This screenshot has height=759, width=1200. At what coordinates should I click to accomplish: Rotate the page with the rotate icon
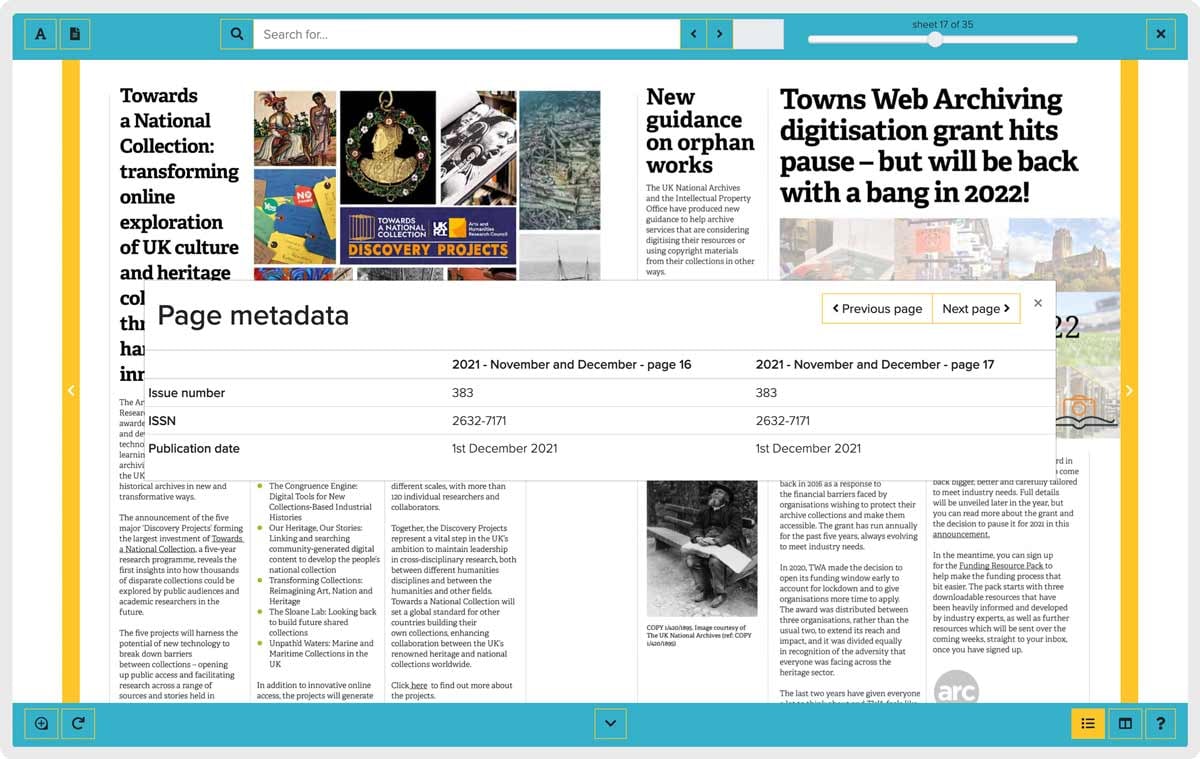click(x=78, y=723)
